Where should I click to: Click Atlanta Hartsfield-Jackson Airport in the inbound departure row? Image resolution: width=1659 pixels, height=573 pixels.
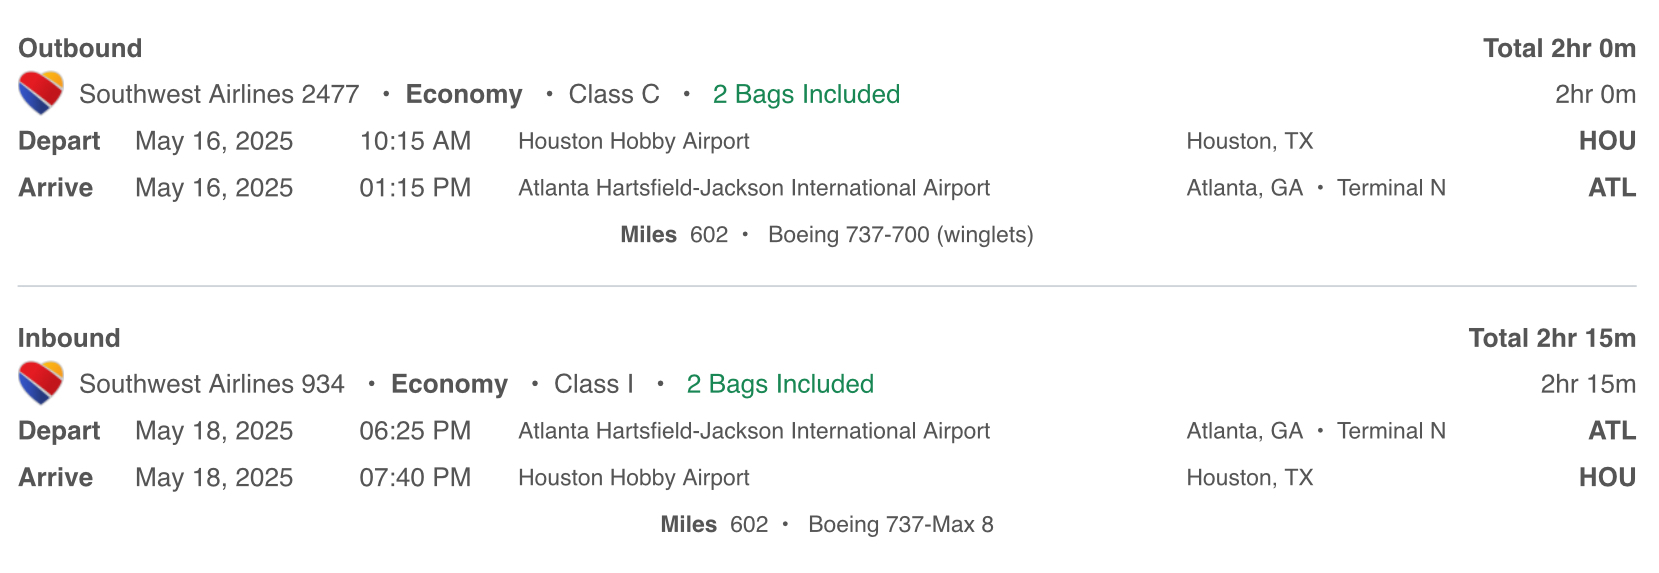753,431
